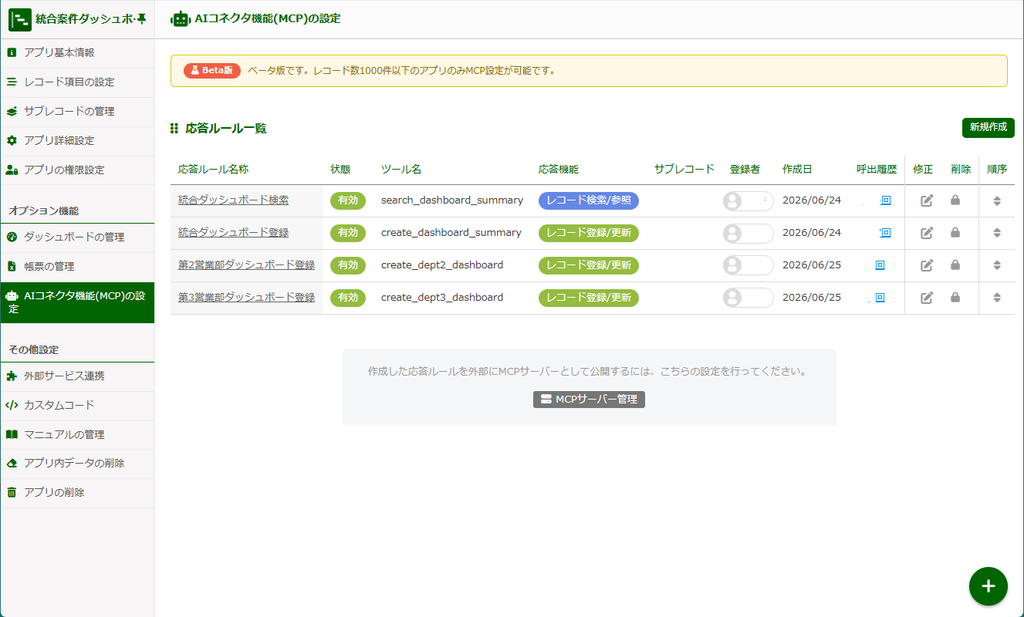
Task: Open レコード項目の設定 in sidebar
Action: point(78,82)
